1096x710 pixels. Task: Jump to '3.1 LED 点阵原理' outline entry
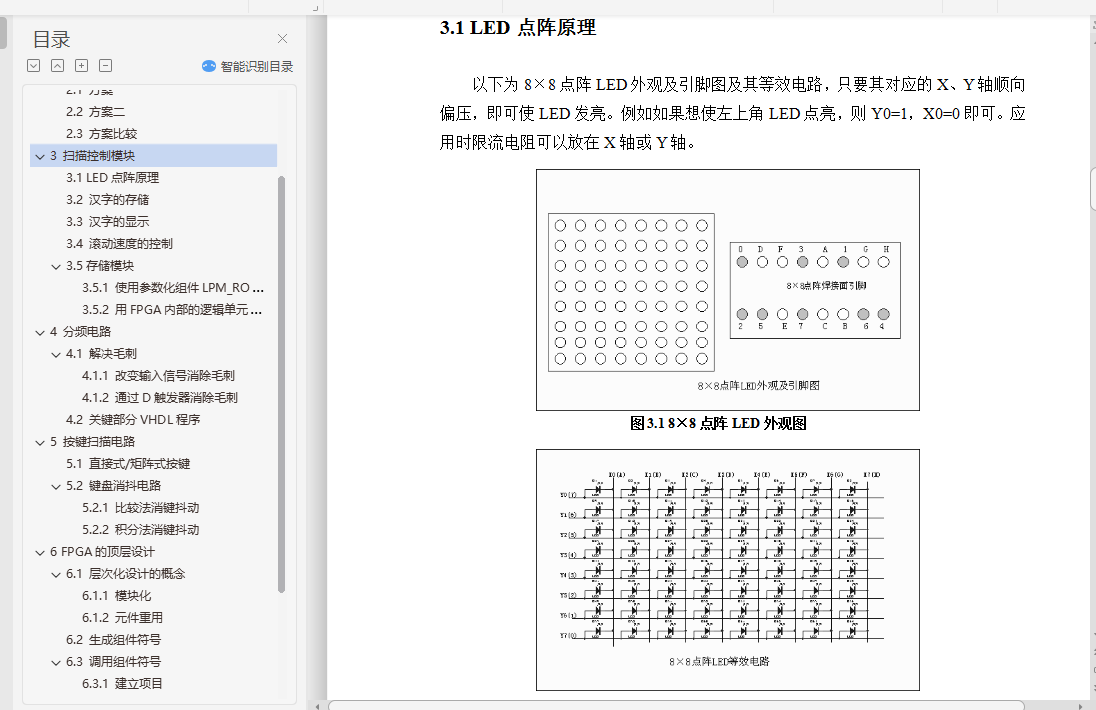pos(113,178)
